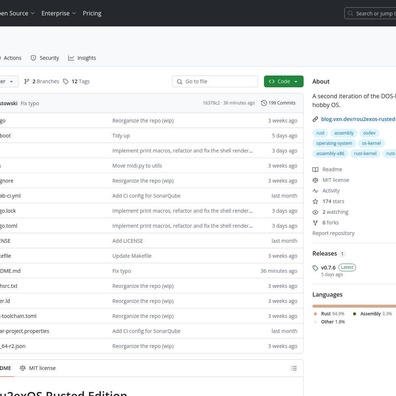The height and width of the screenshot is (396, 396).
Task: Click the clock icon next to 199 Commits
Action: [x=264, y=103]
